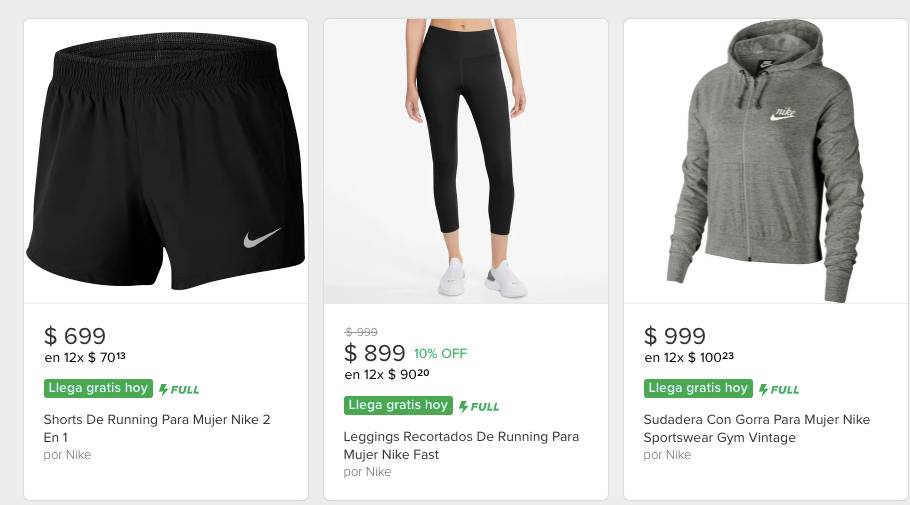Click 'Llega gratis hoy' badge under hoodie

click(698, 388)
